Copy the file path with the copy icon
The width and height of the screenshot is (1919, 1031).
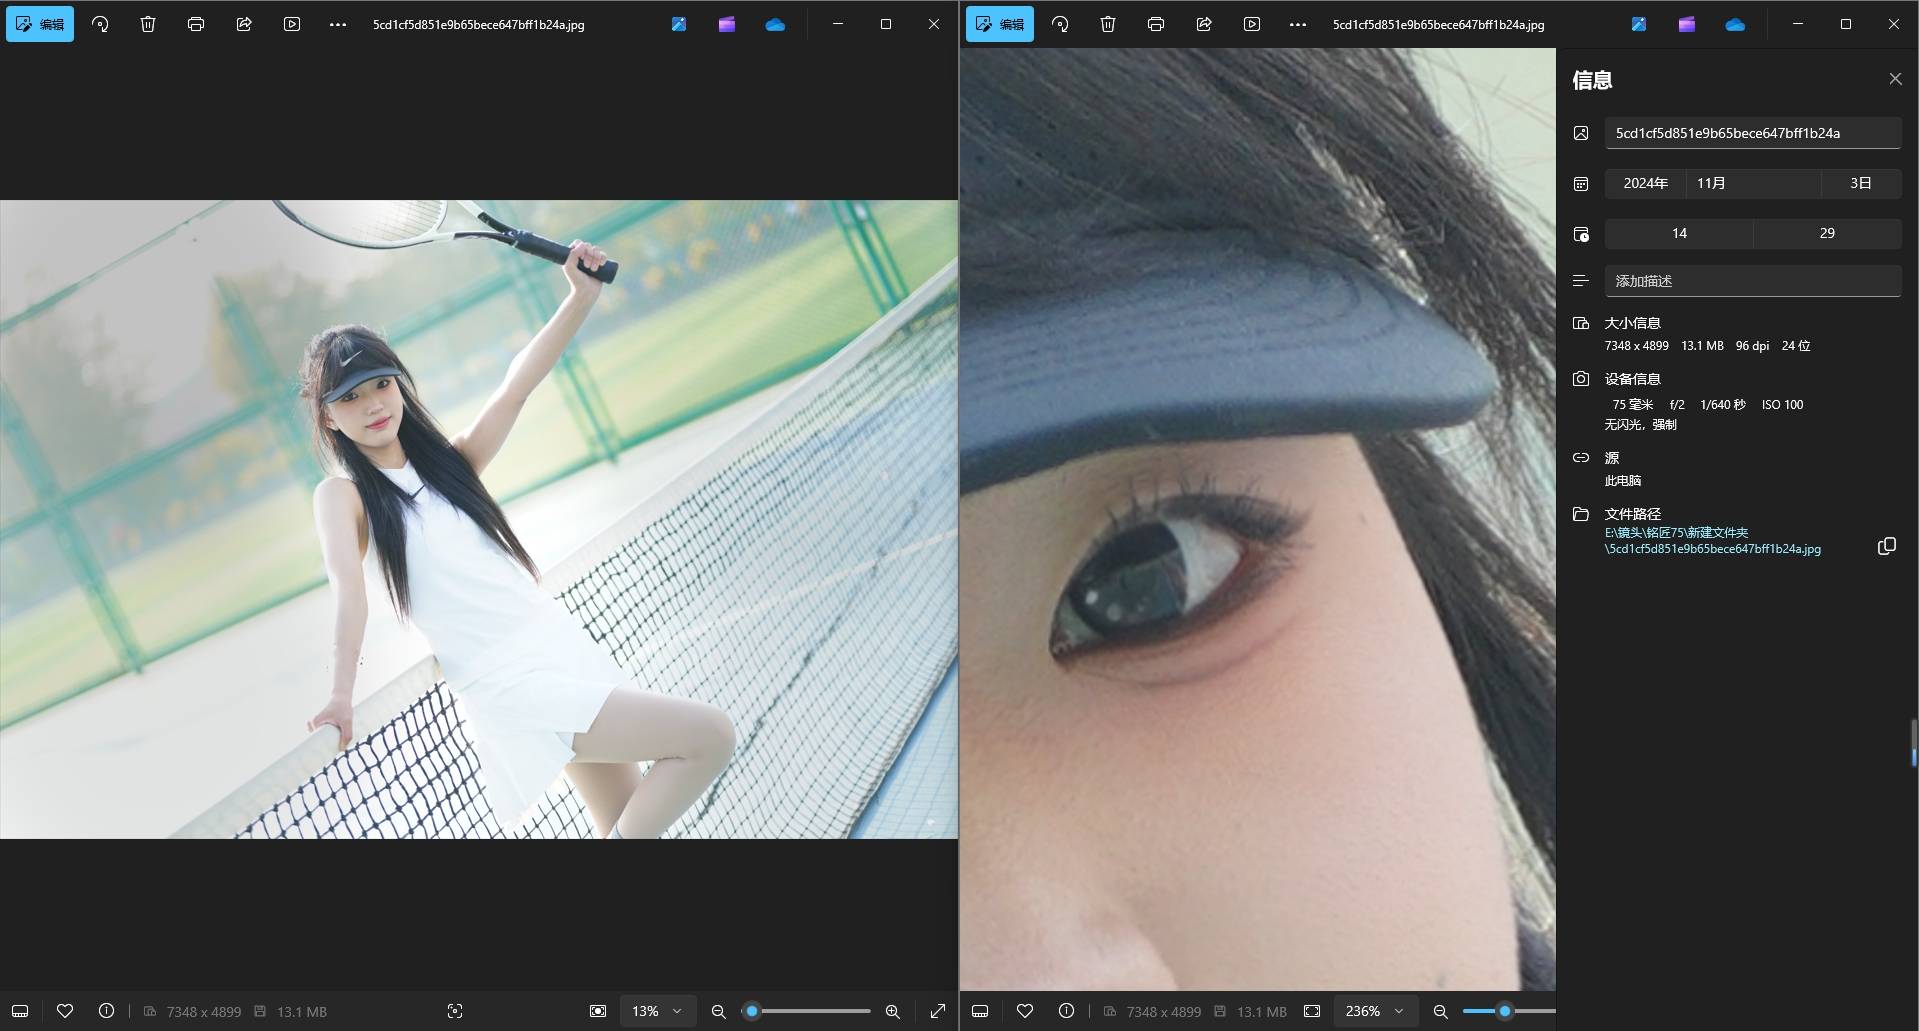(1886, 546)
